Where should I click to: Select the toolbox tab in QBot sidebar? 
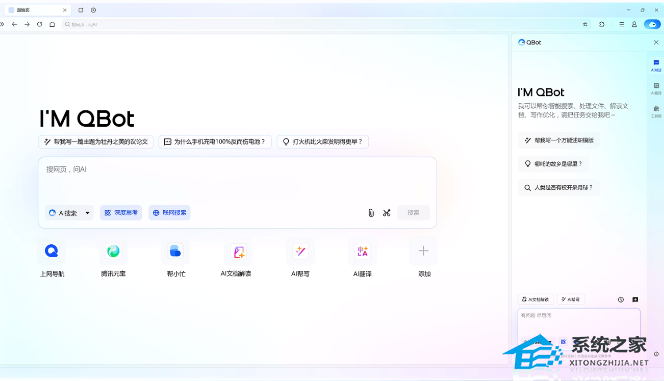656,111
